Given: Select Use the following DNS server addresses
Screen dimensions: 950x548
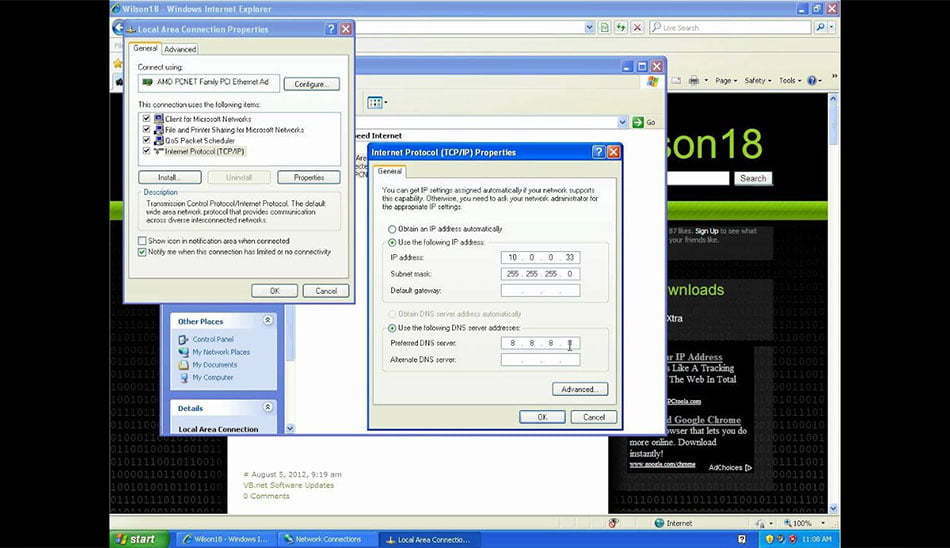Looking at the screenshot, I should 392,328.
